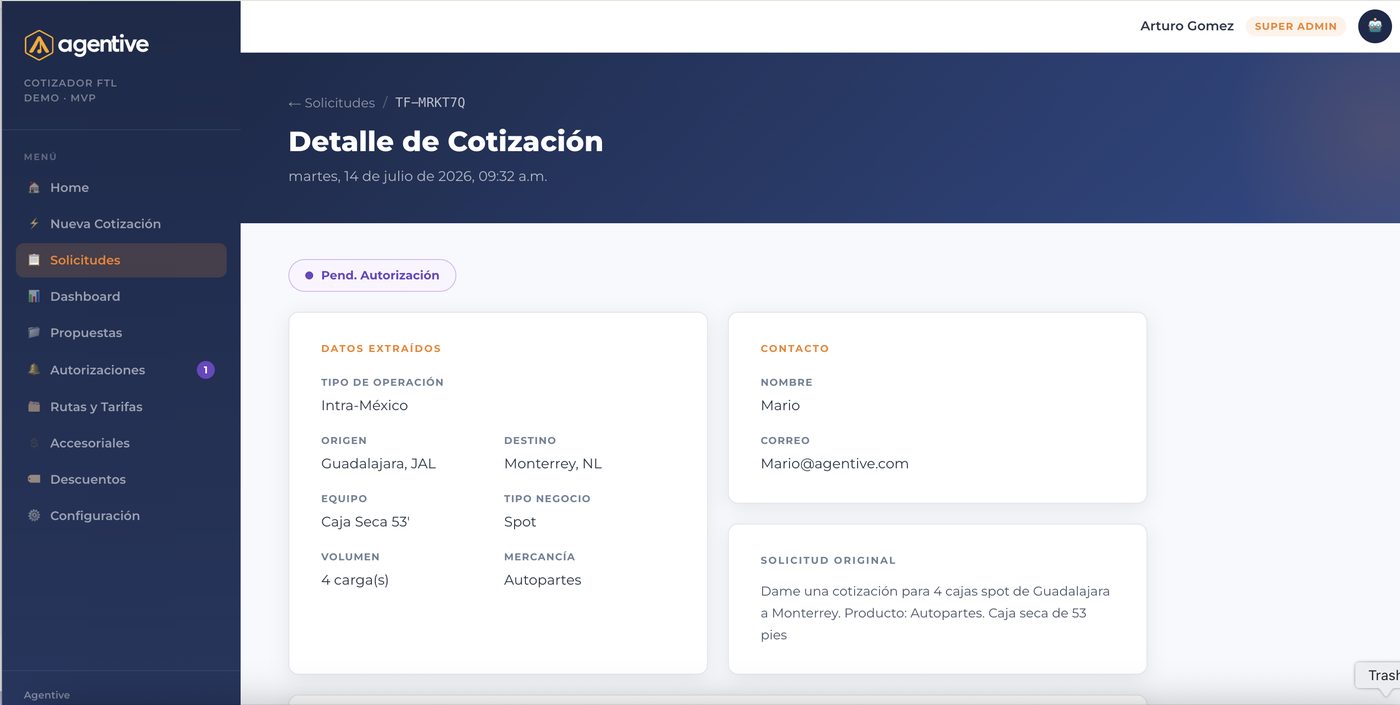Image resolution: width=1400 pixels, height=705 pixels.
Task: Click the Agentive logo icon
Action: tap(38, 44)
